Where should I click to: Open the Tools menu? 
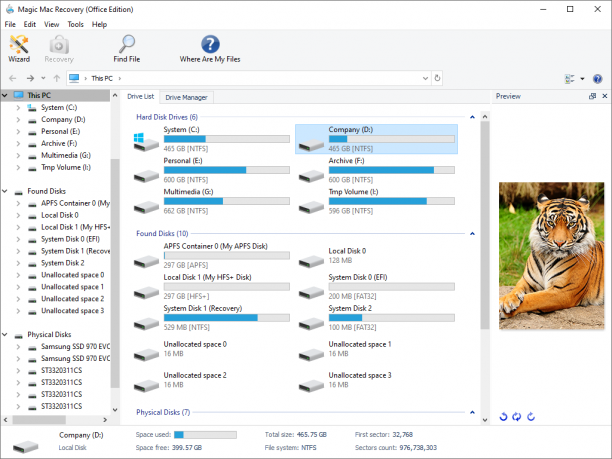(75, 24)
